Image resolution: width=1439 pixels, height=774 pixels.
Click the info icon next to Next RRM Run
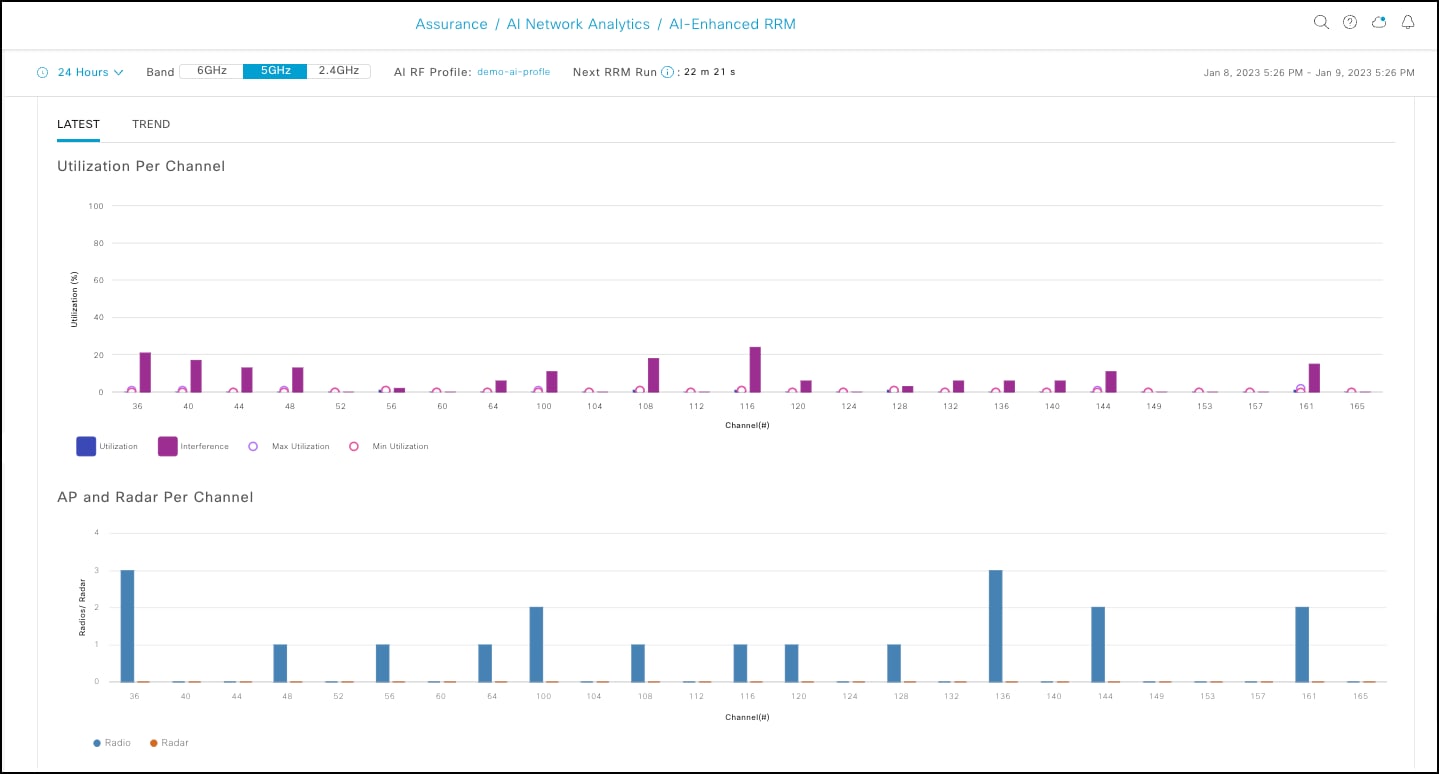pos(667,72)
